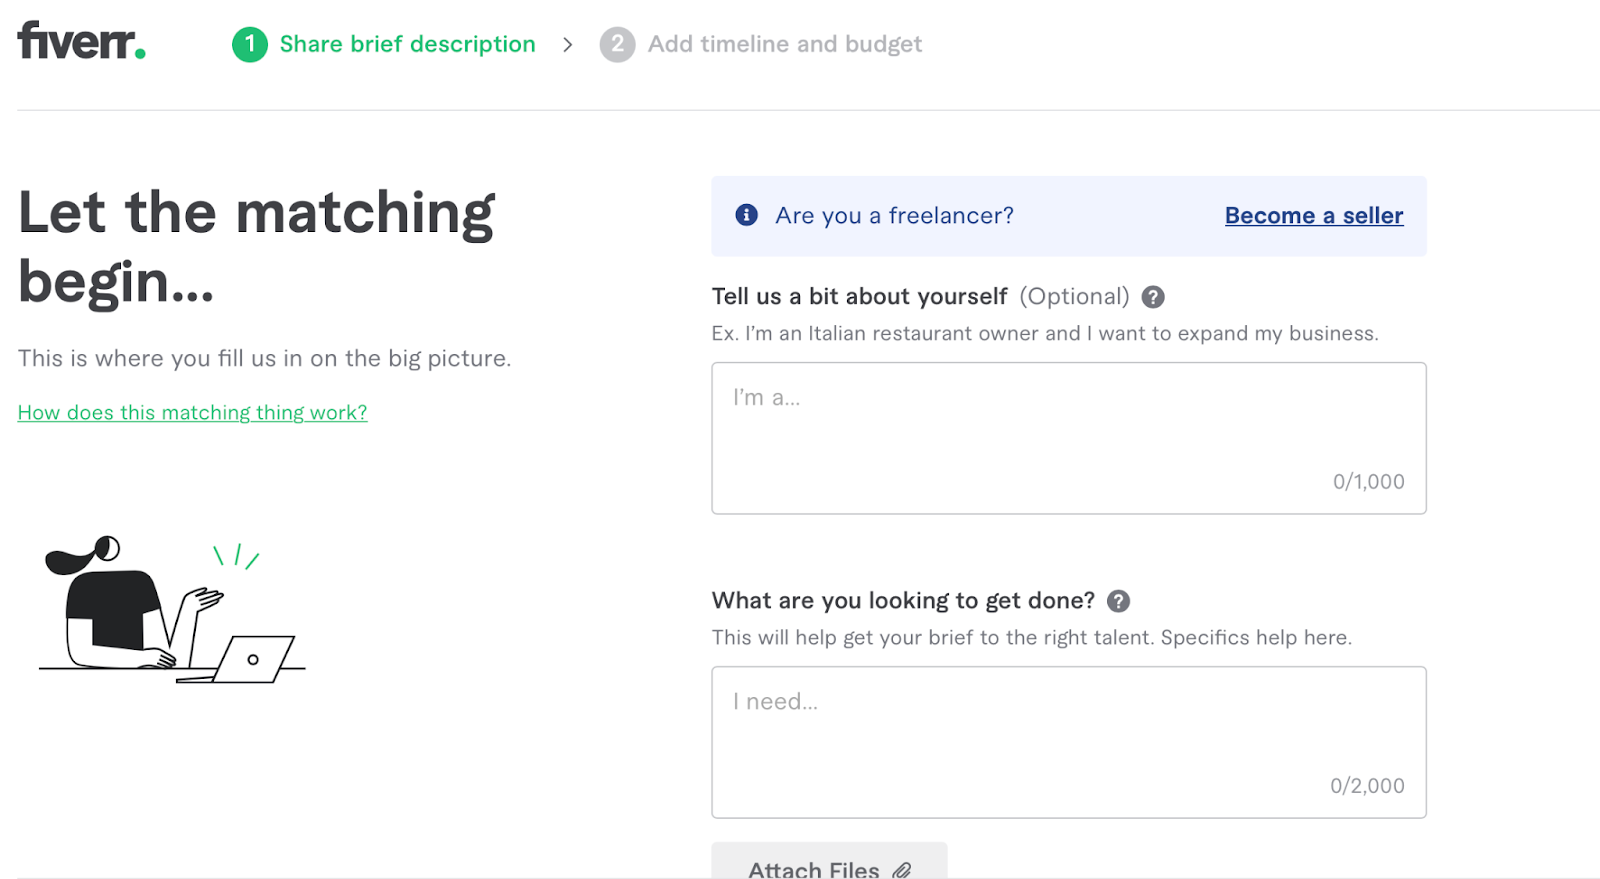
Task: Click the woman with laptop illustration
Action: (x=172, y=610)
